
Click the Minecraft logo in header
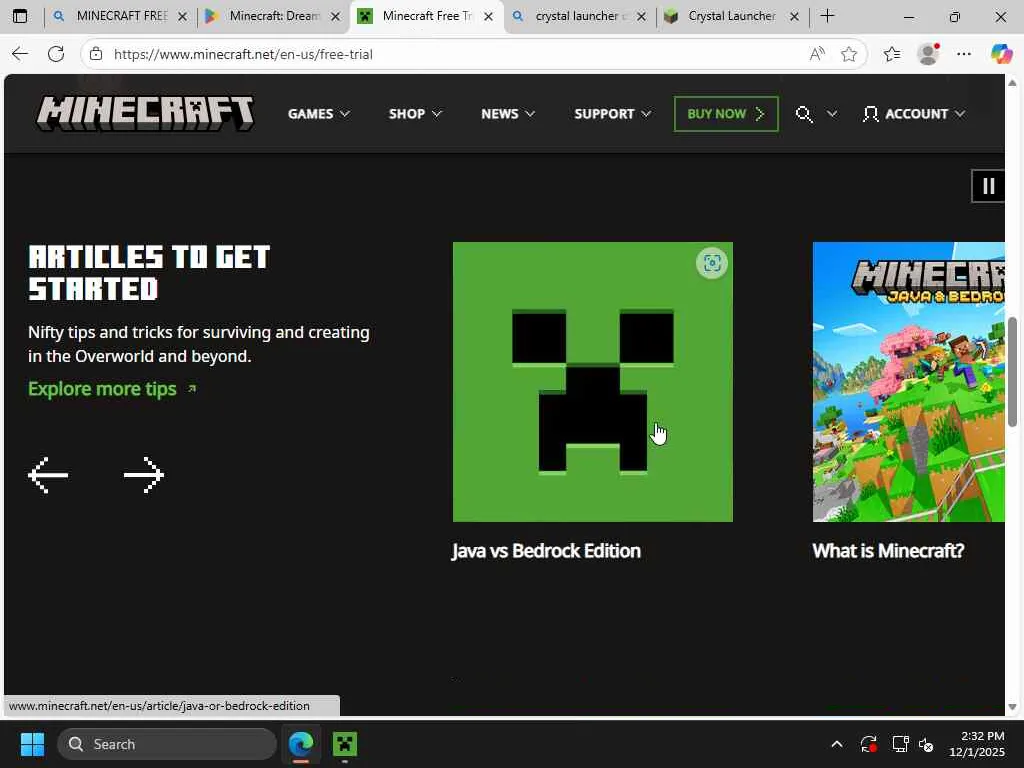tap(145, 114)
